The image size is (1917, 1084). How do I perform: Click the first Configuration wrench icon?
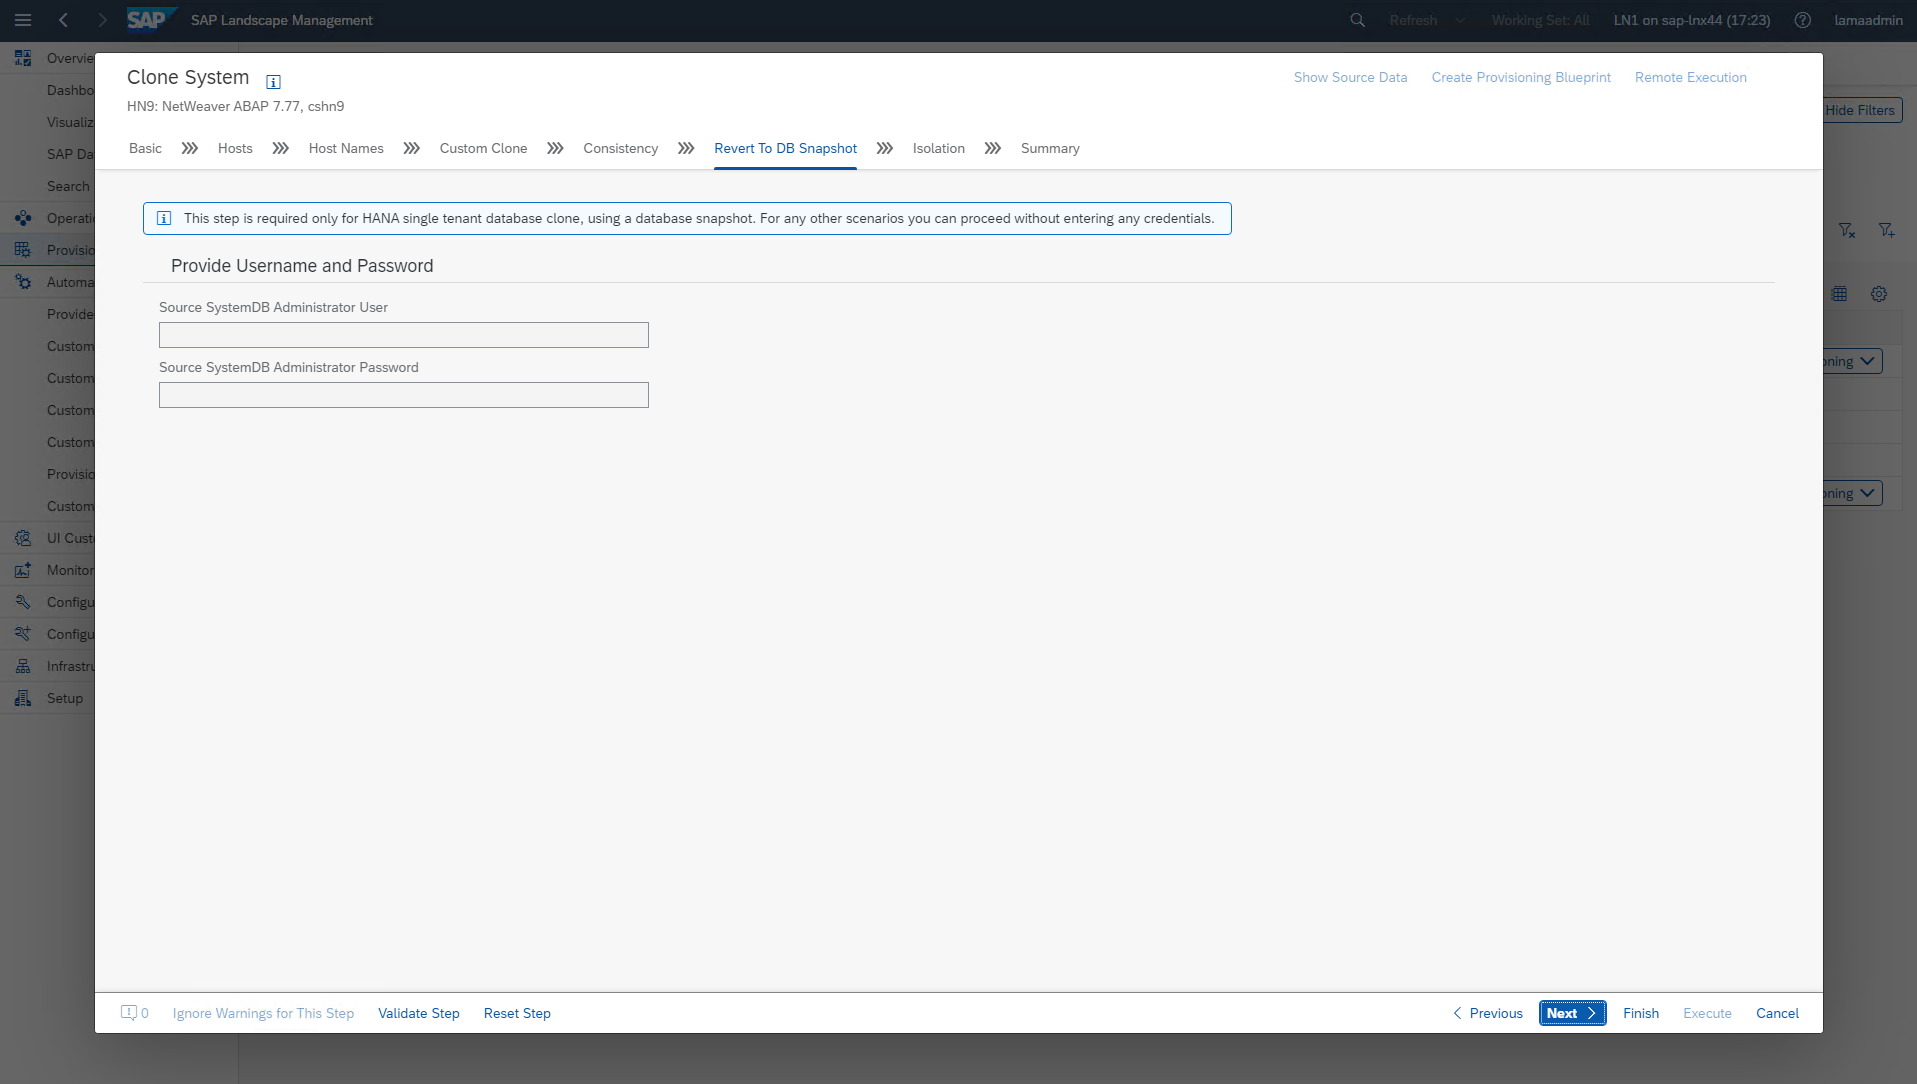(x=23, y=602)
